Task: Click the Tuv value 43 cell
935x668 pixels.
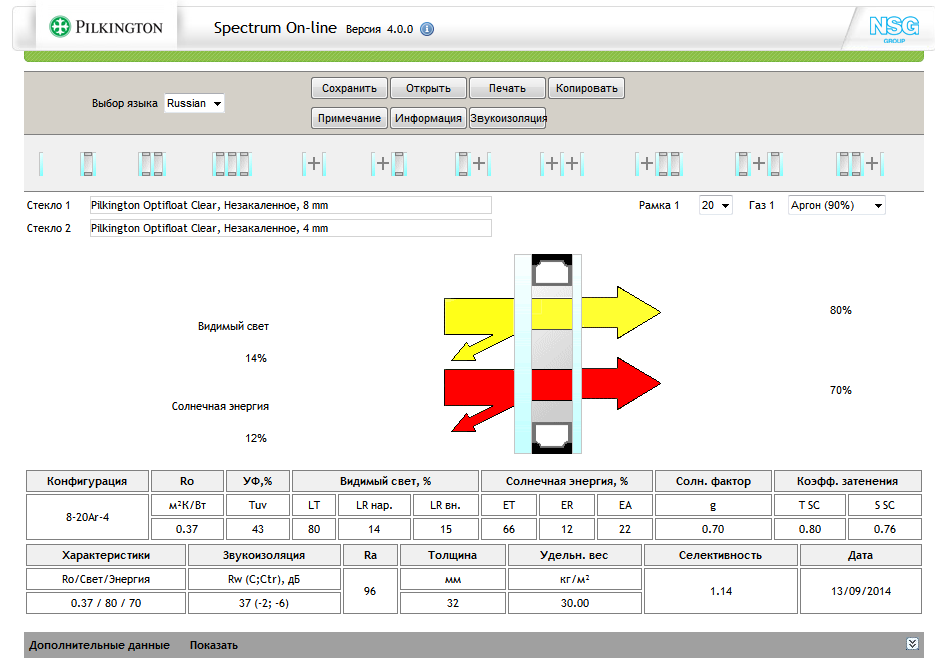Action: (x=258, y=529)
